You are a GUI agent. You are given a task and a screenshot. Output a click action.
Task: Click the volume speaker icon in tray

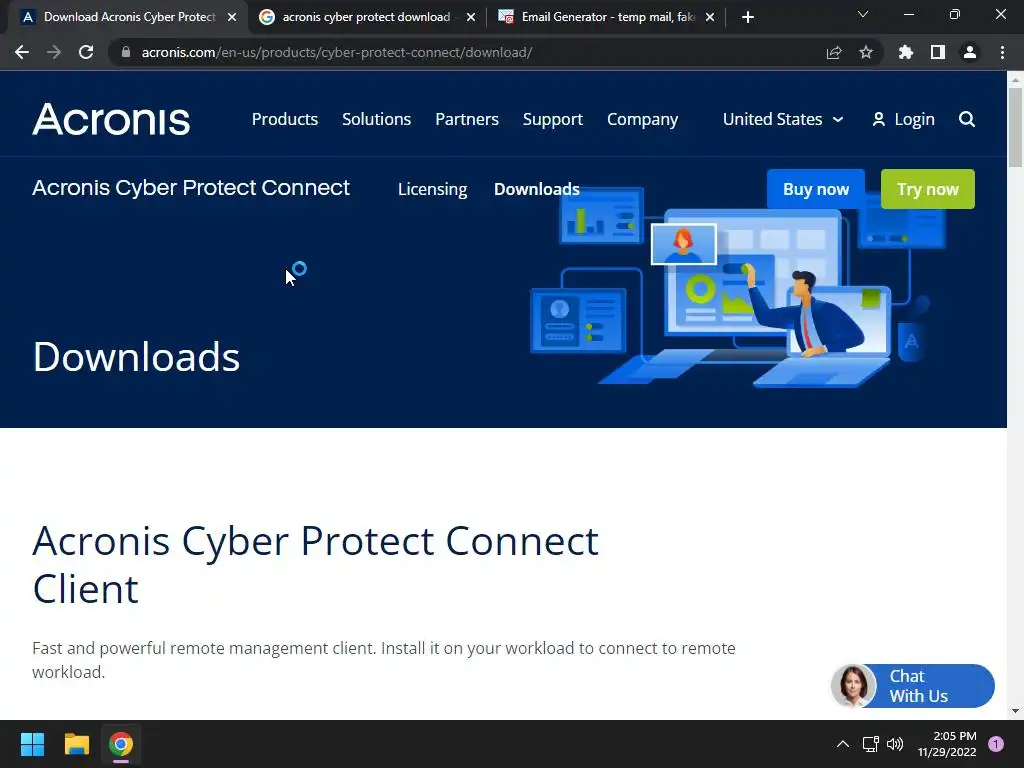tap(895, 744)
